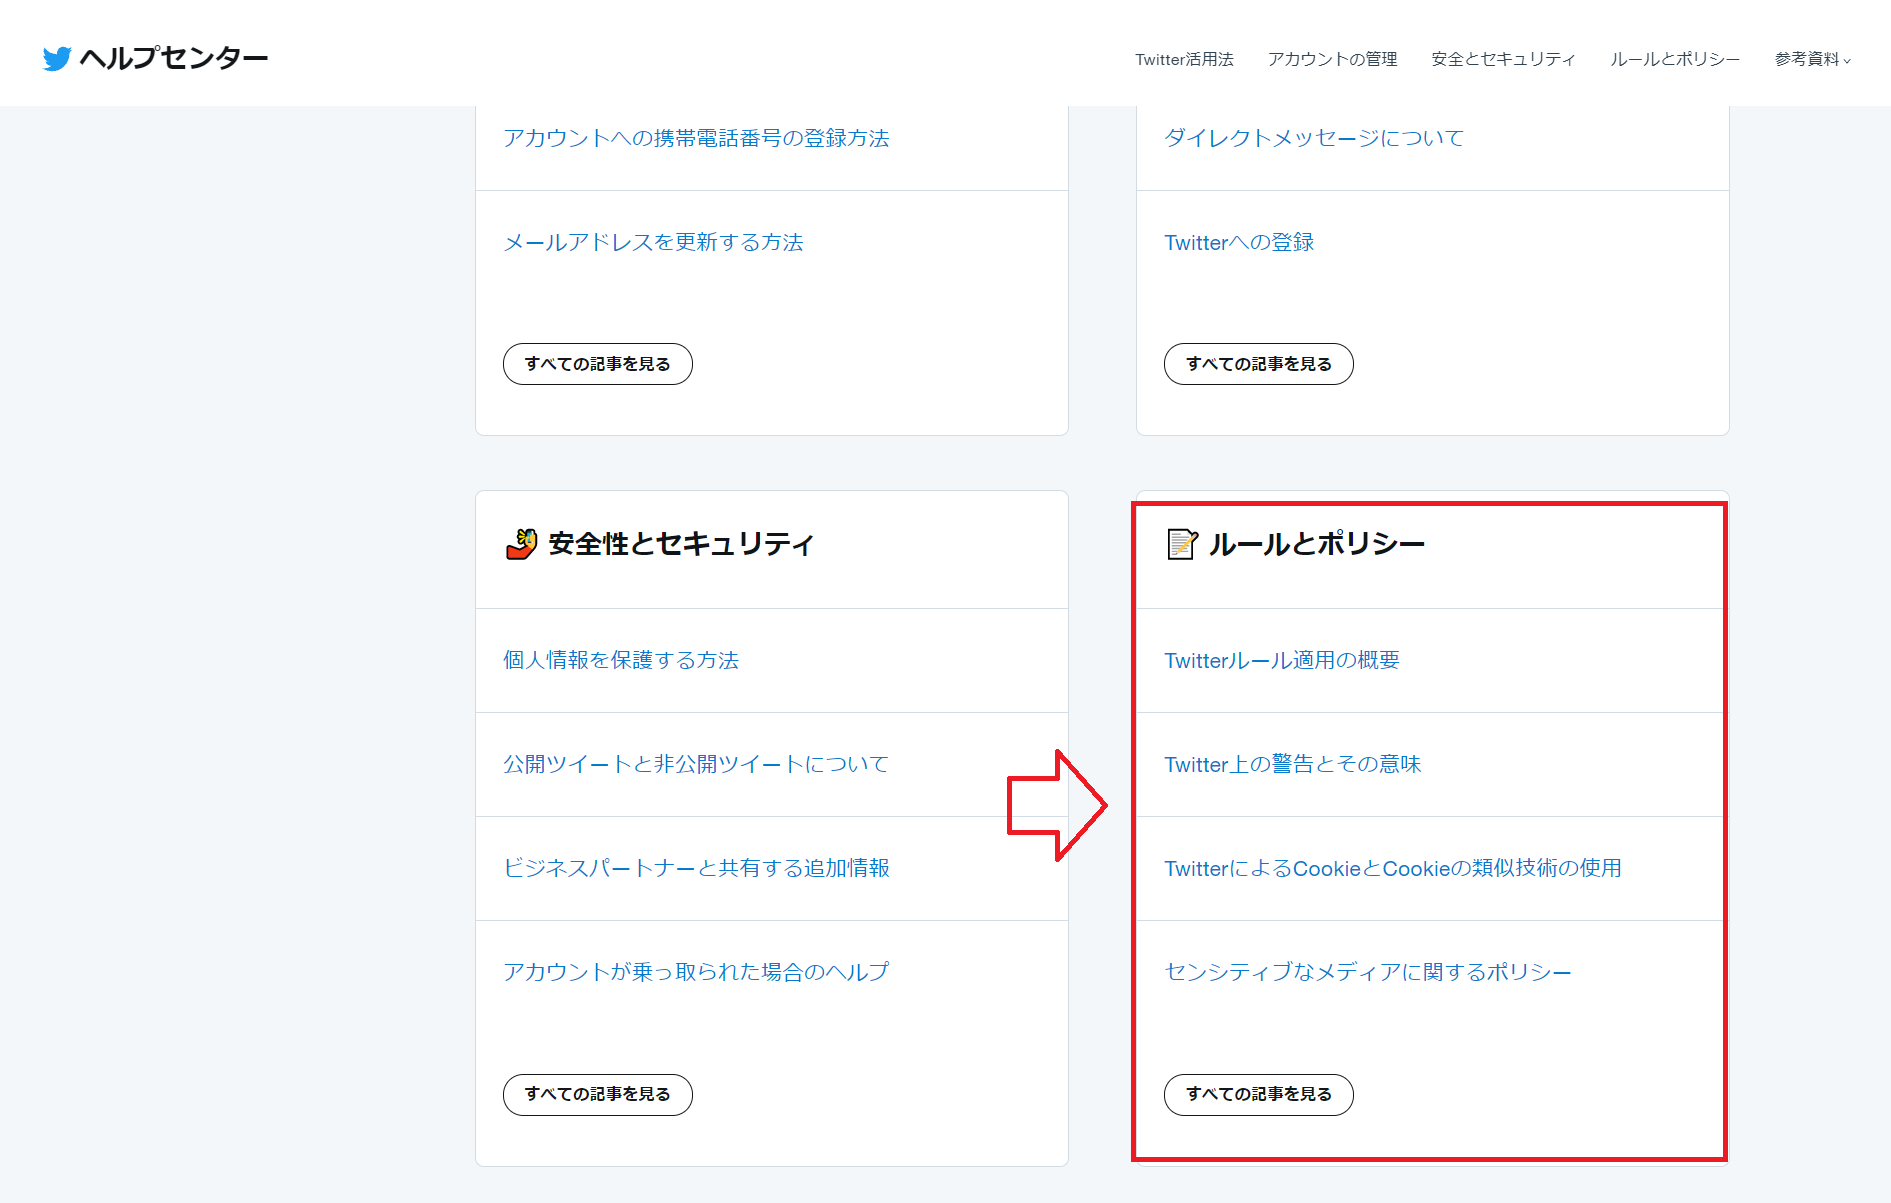Open the ヘルプセンター home title
1891x1203 pixels.
coord(174,58)
